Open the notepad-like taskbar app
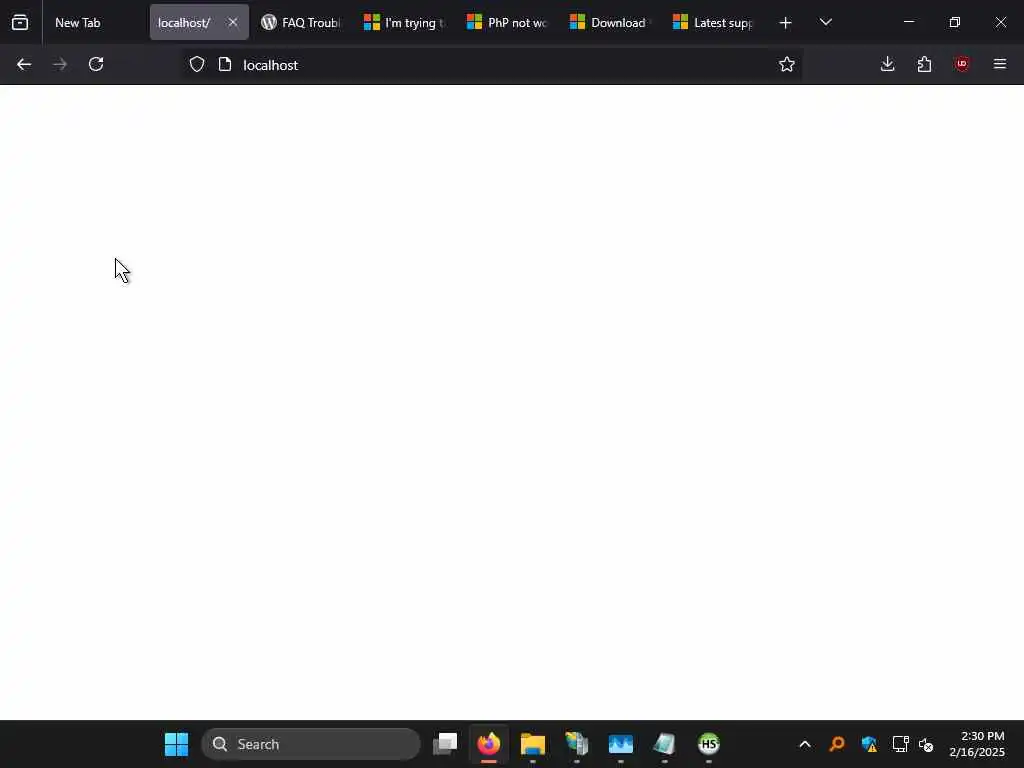The image size is (1024, 768). (664, 744)
